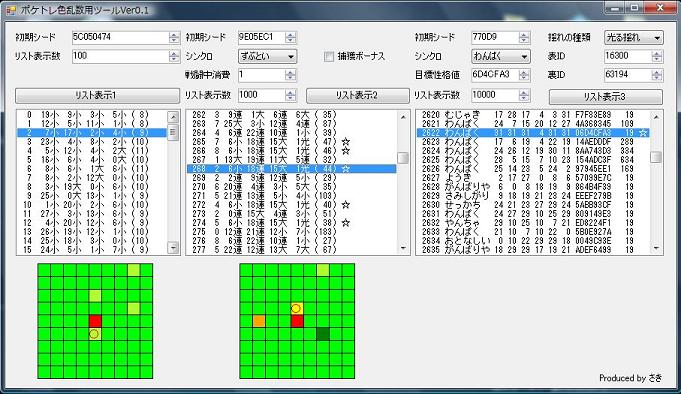This screenshot has height=394, width=681.
Task: Click the red cell in left grid
Action: 95,321
